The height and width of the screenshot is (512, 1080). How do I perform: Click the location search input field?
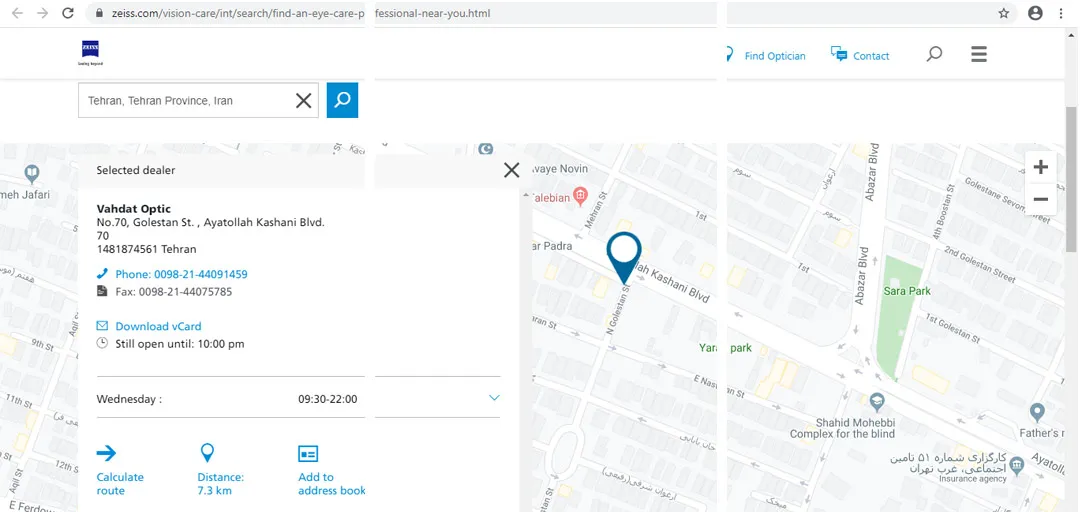(x=185, y=100)
